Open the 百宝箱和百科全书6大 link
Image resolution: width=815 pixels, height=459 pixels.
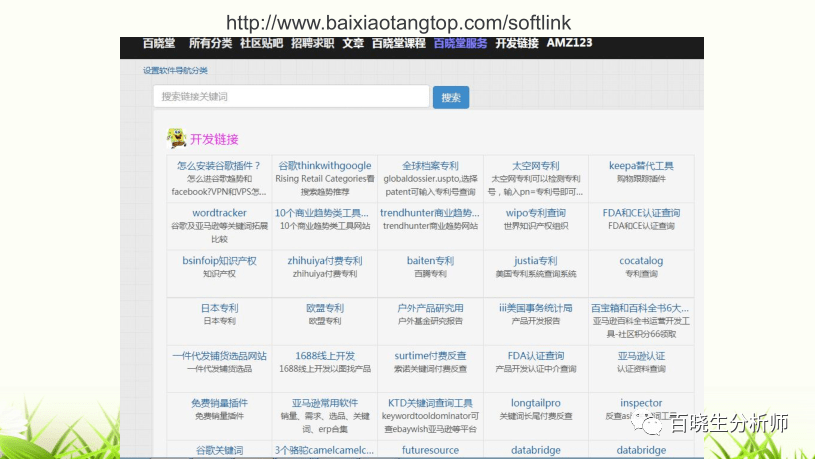tap(640, 308)
